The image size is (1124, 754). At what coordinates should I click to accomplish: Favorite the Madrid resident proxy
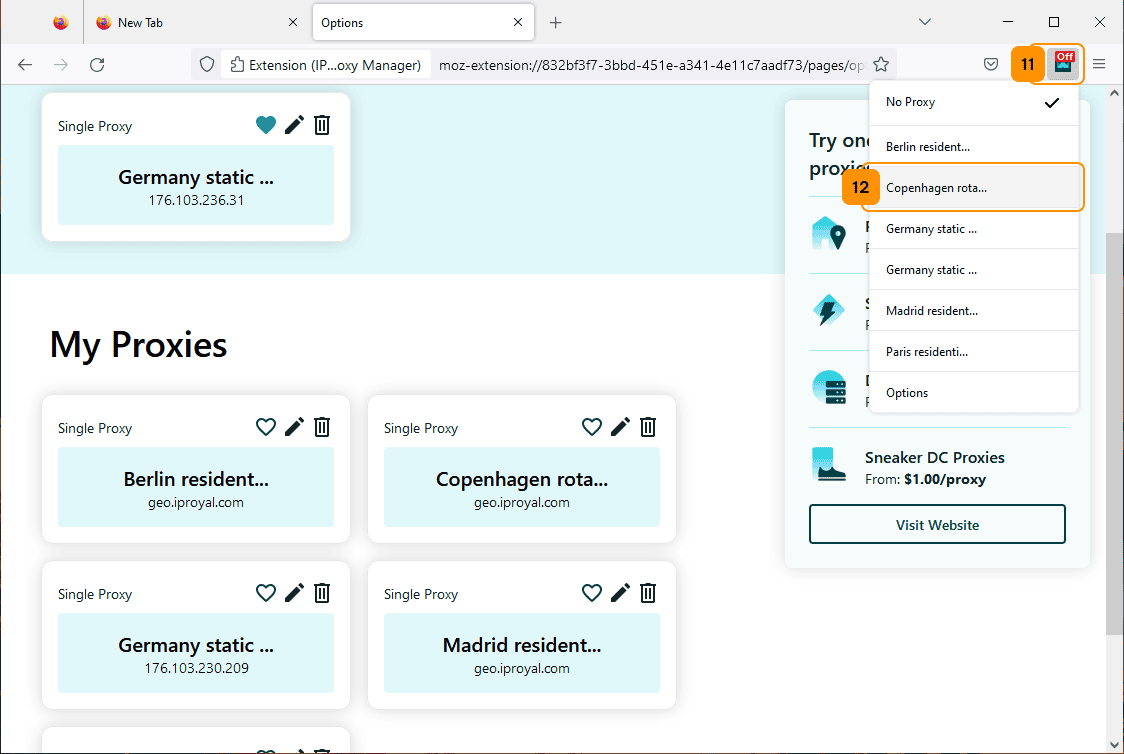(591, 593)
